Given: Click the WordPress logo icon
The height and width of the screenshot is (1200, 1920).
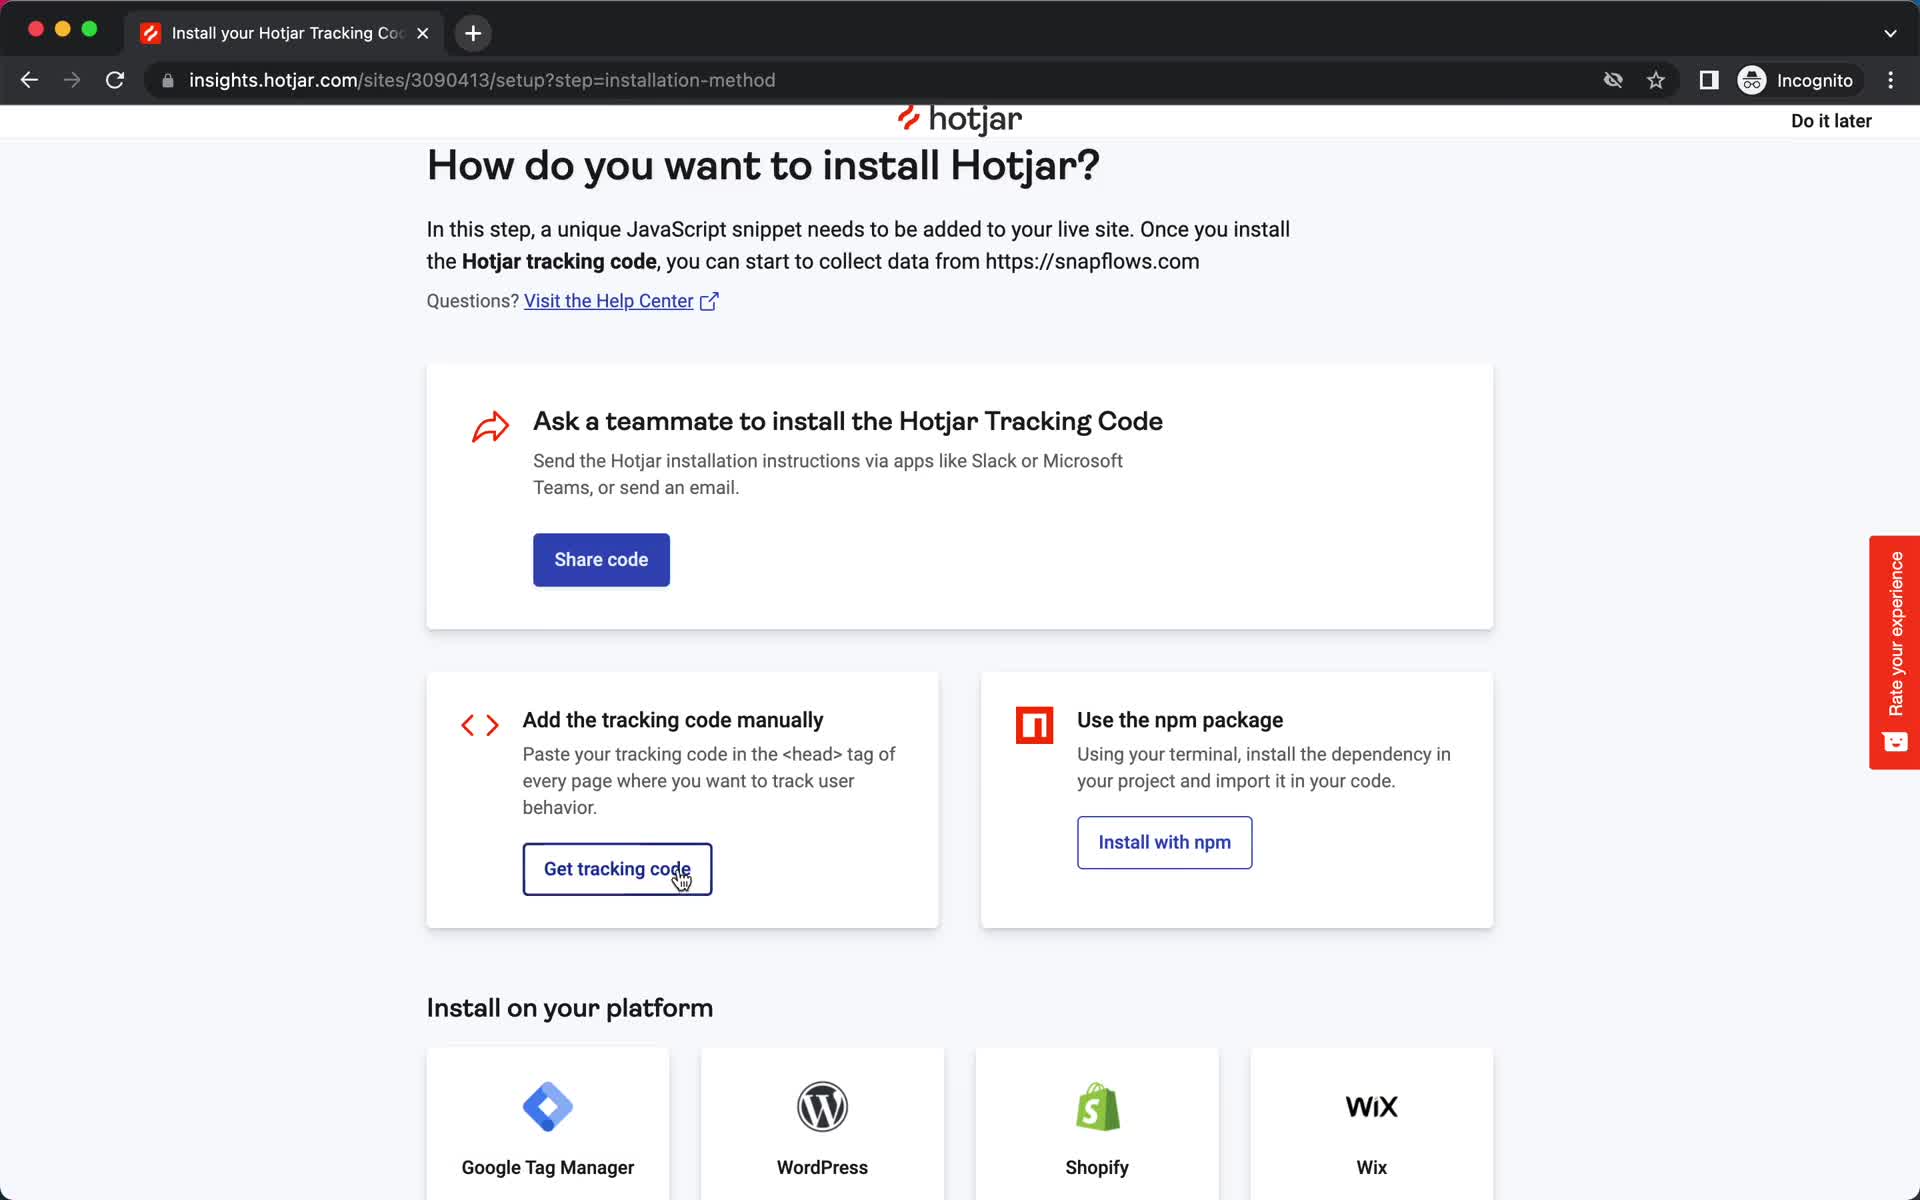Looking at the screenshot, I should click(824, 1105).
